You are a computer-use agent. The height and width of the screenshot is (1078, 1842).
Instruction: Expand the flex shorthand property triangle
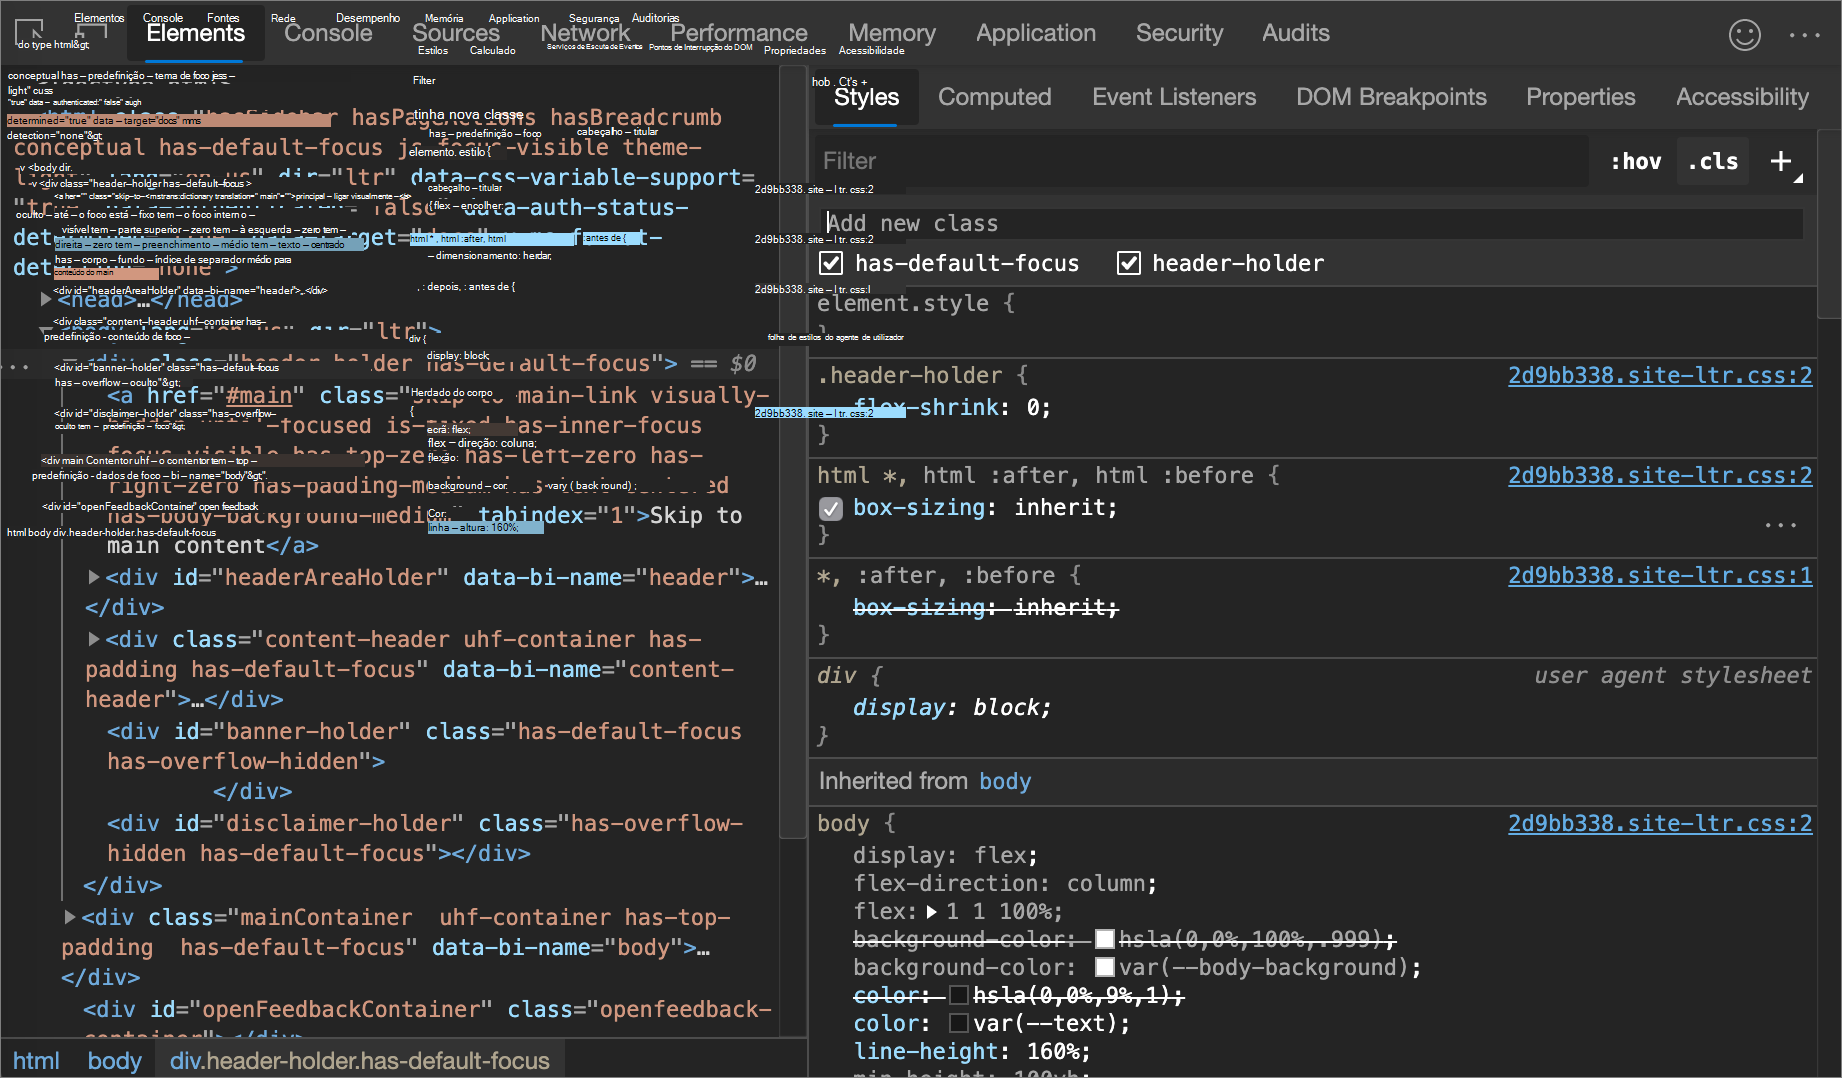[931, 911]
